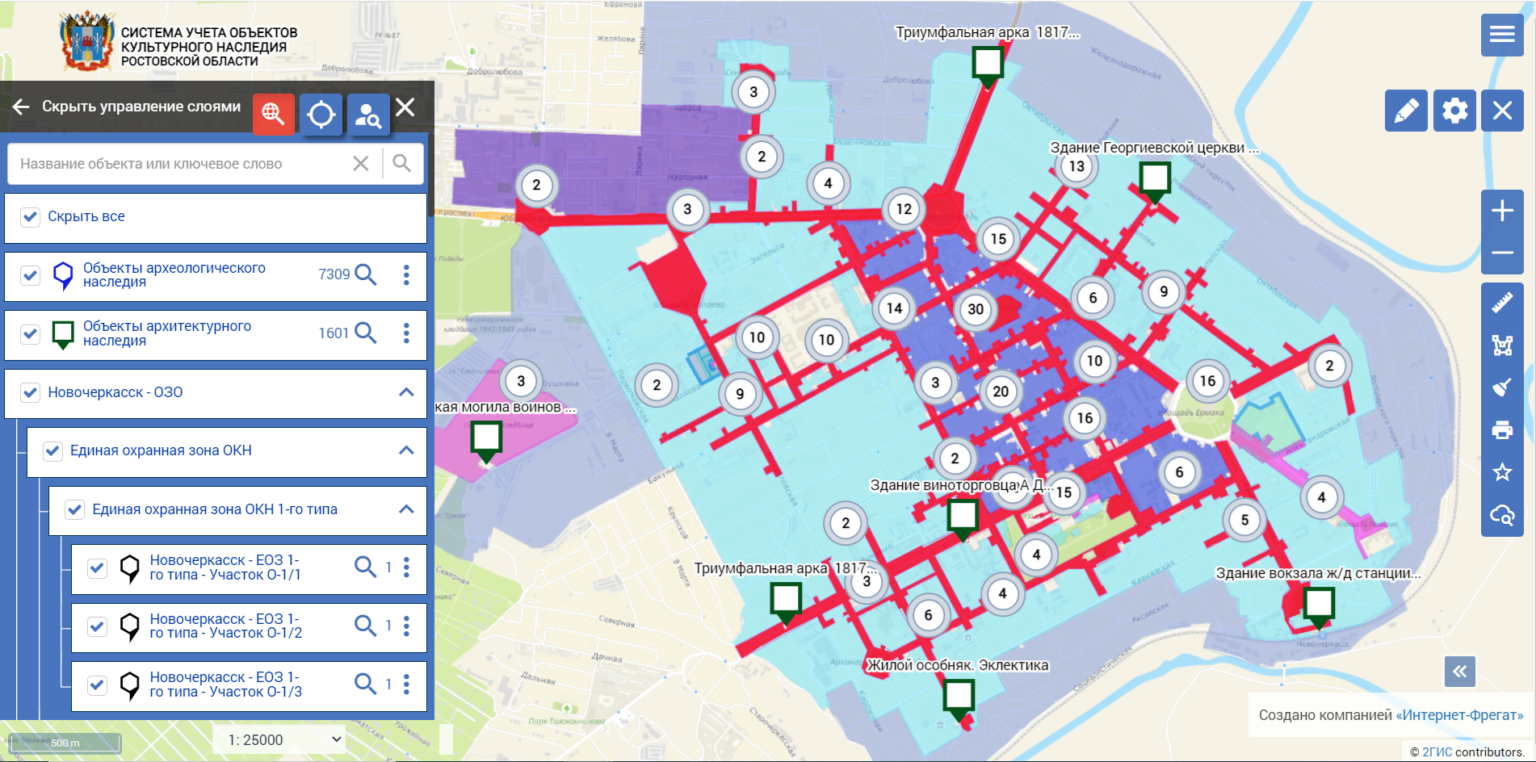This screenshot has height=762, width=1536.
Task: Click the pencil edit button
Action: (x=1406, y=110)
